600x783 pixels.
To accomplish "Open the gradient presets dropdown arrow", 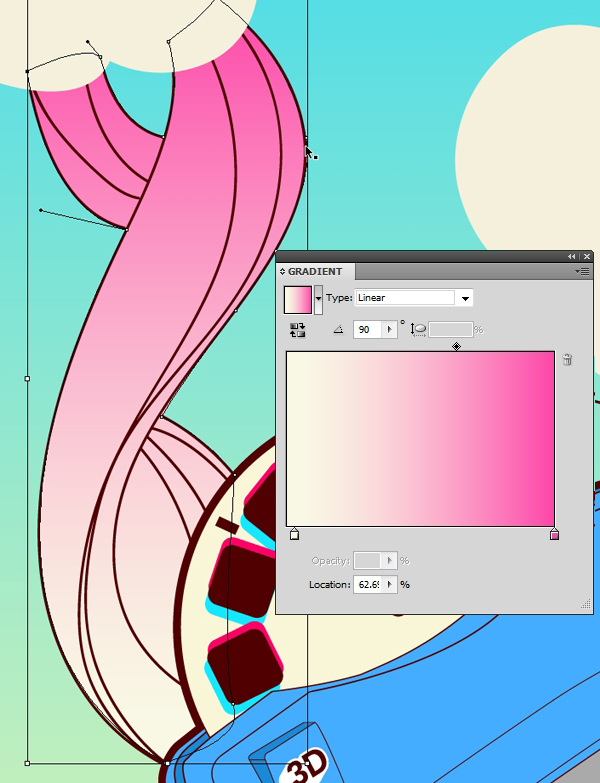I will tap(318, 300).
